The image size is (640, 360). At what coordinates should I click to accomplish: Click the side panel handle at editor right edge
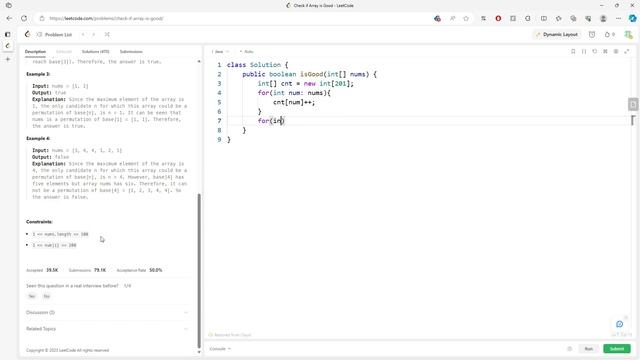(633, 104)
